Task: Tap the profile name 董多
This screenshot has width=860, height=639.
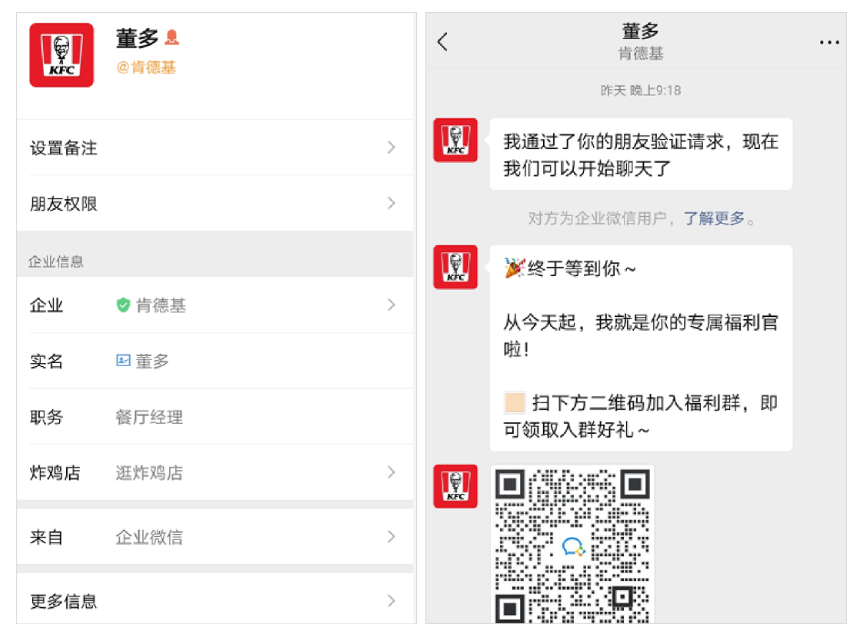Action: click(x=137, y=38)
